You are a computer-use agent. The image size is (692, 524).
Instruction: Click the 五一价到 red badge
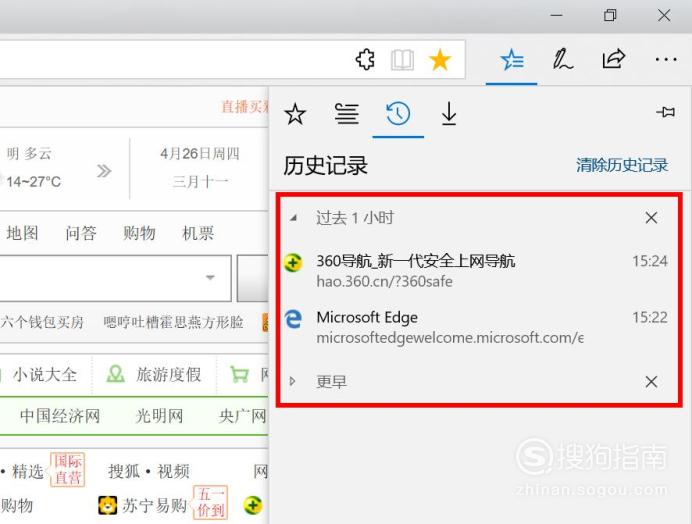pyautogui.click(x=211, y=502)
